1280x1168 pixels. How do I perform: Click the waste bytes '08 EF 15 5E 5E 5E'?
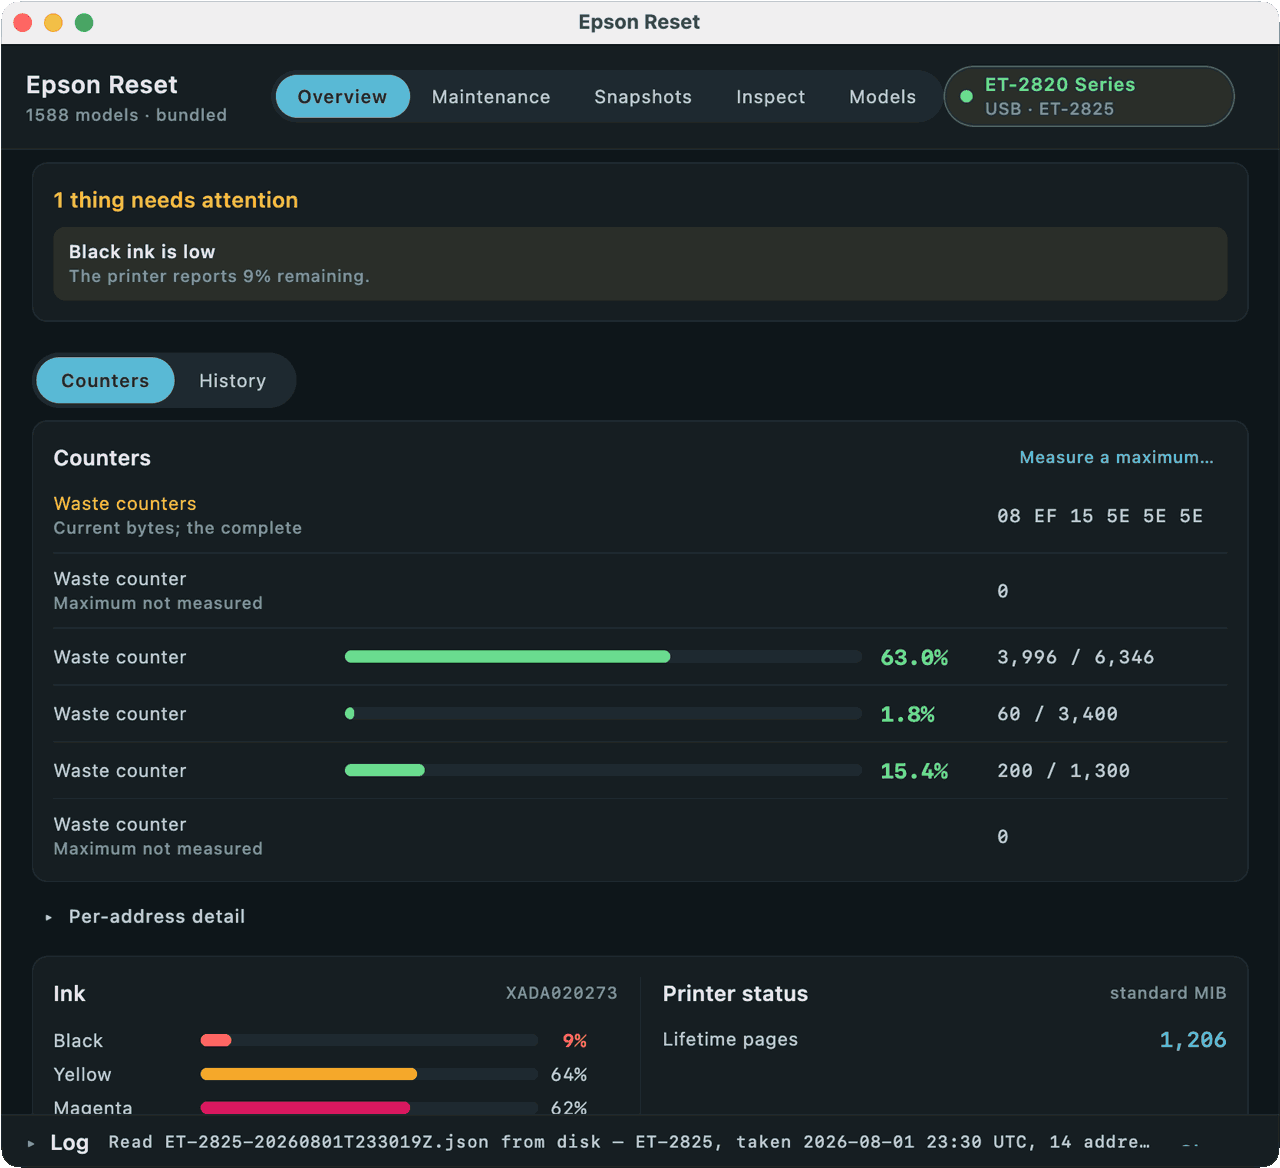1100,516
